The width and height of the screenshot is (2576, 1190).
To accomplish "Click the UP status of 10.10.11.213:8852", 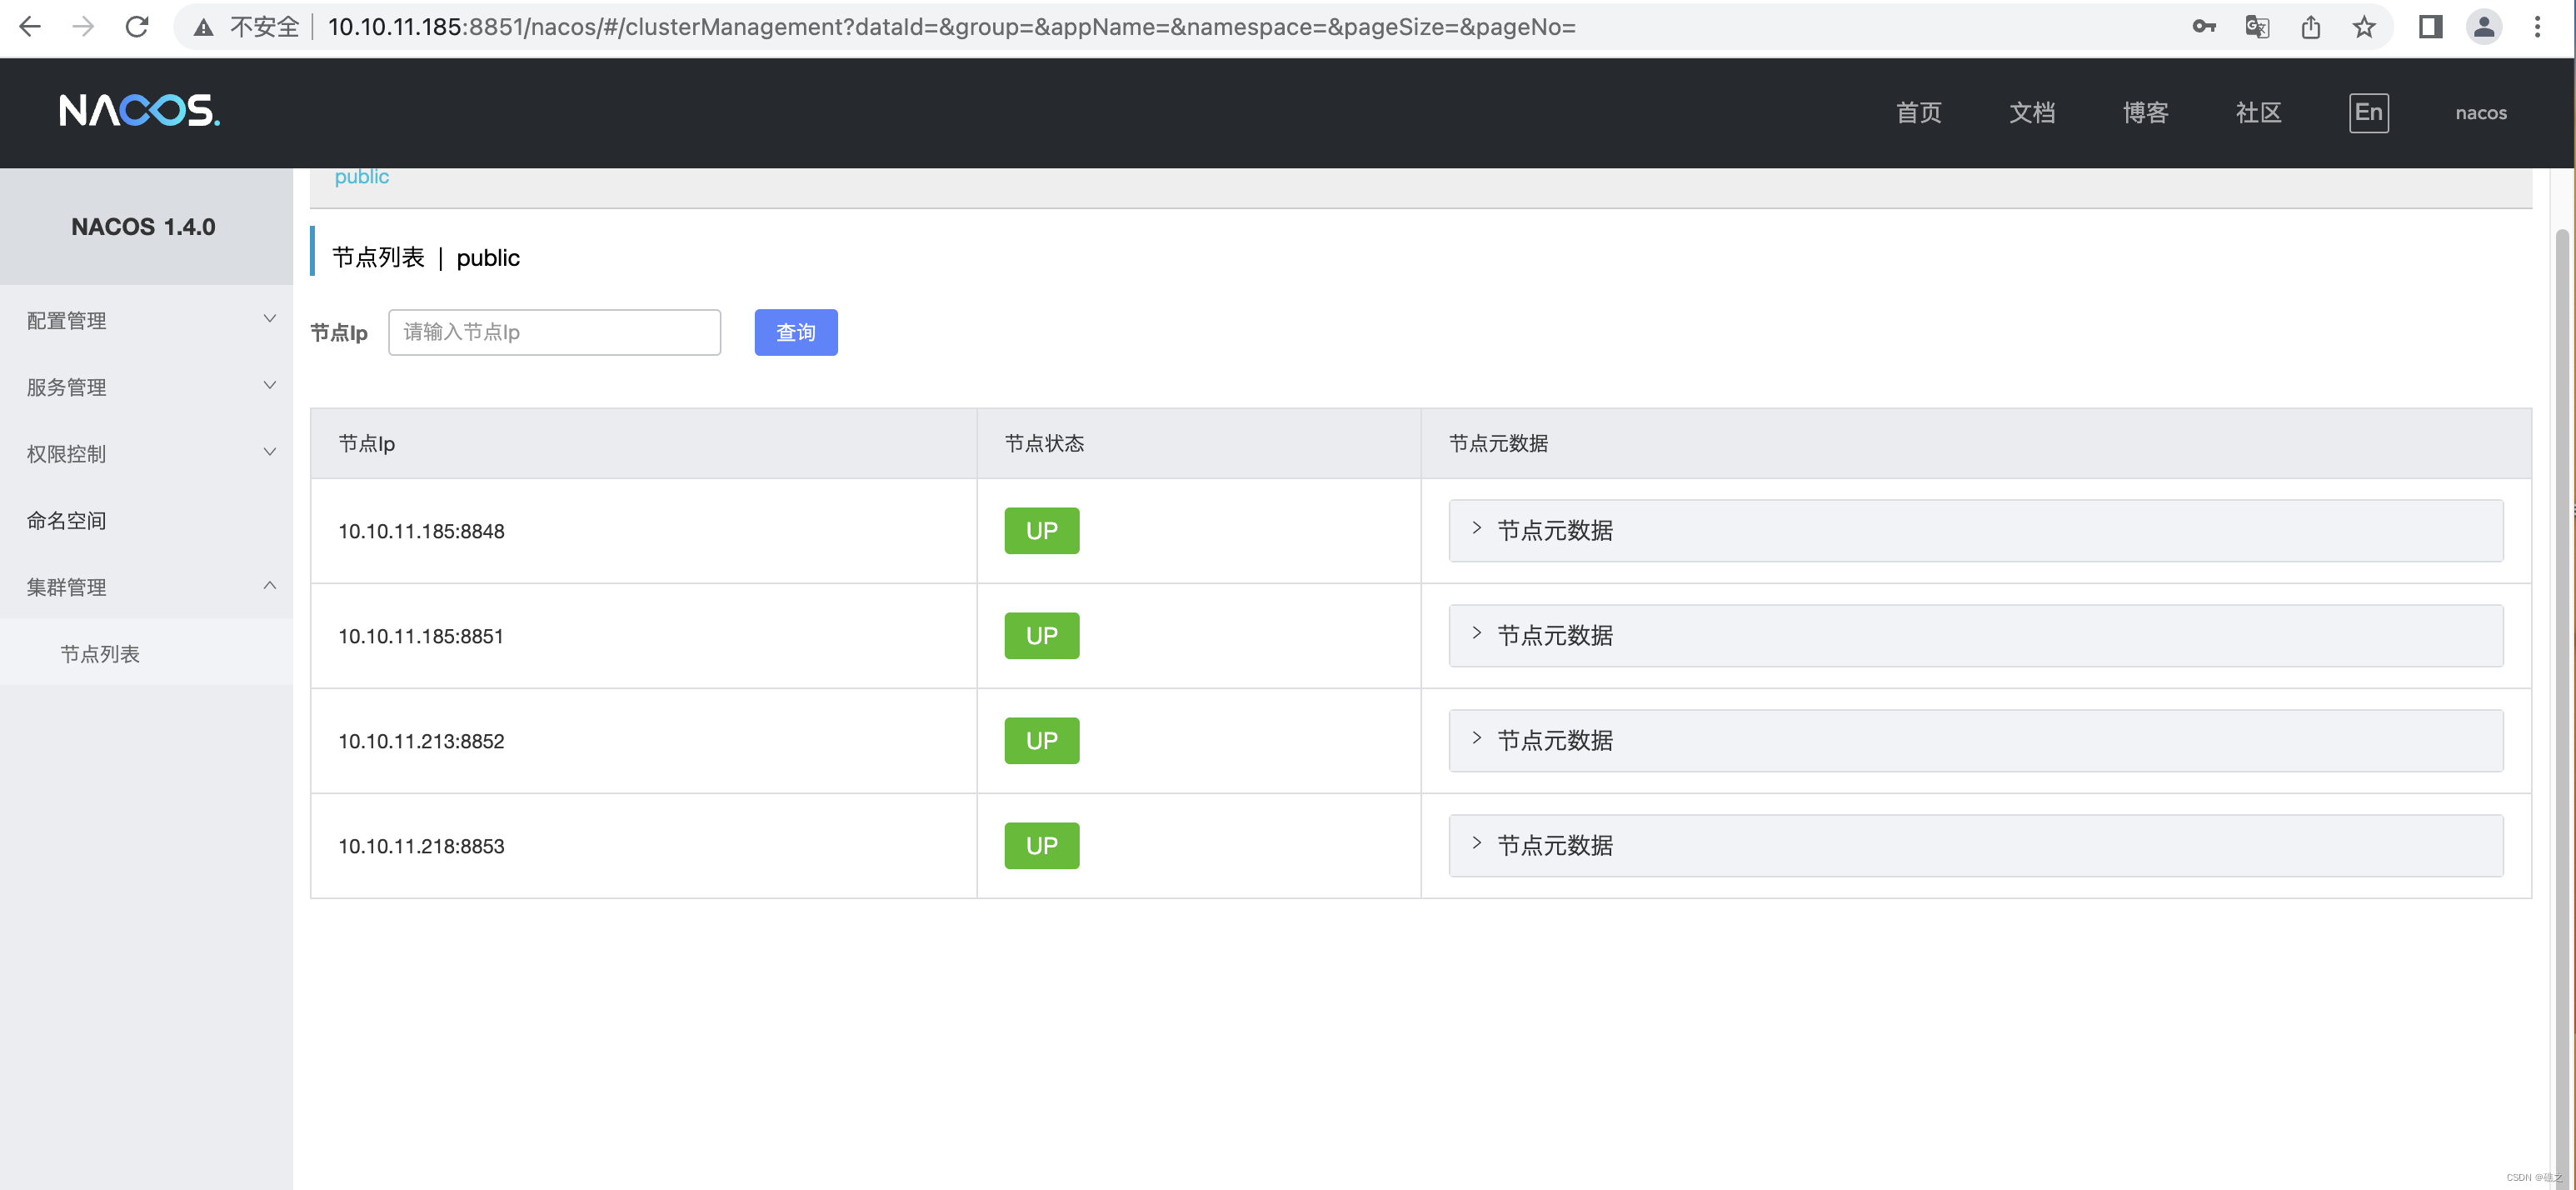I will (x=1041, y=741).
